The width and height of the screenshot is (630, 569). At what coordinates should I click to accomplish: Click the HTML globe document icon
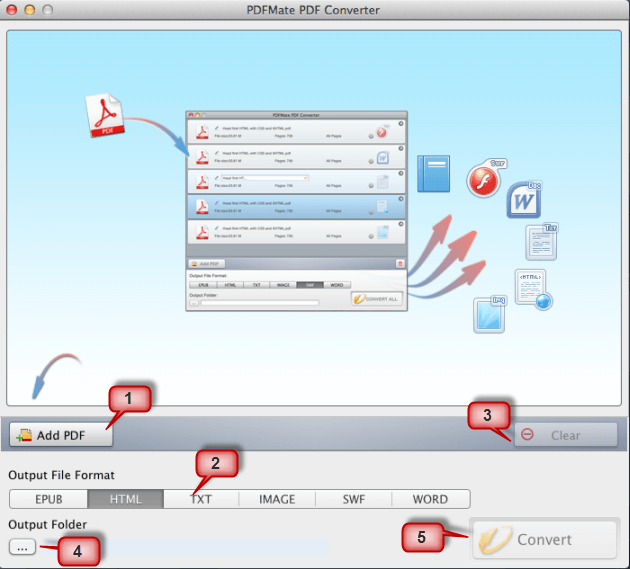coord(534,289)
